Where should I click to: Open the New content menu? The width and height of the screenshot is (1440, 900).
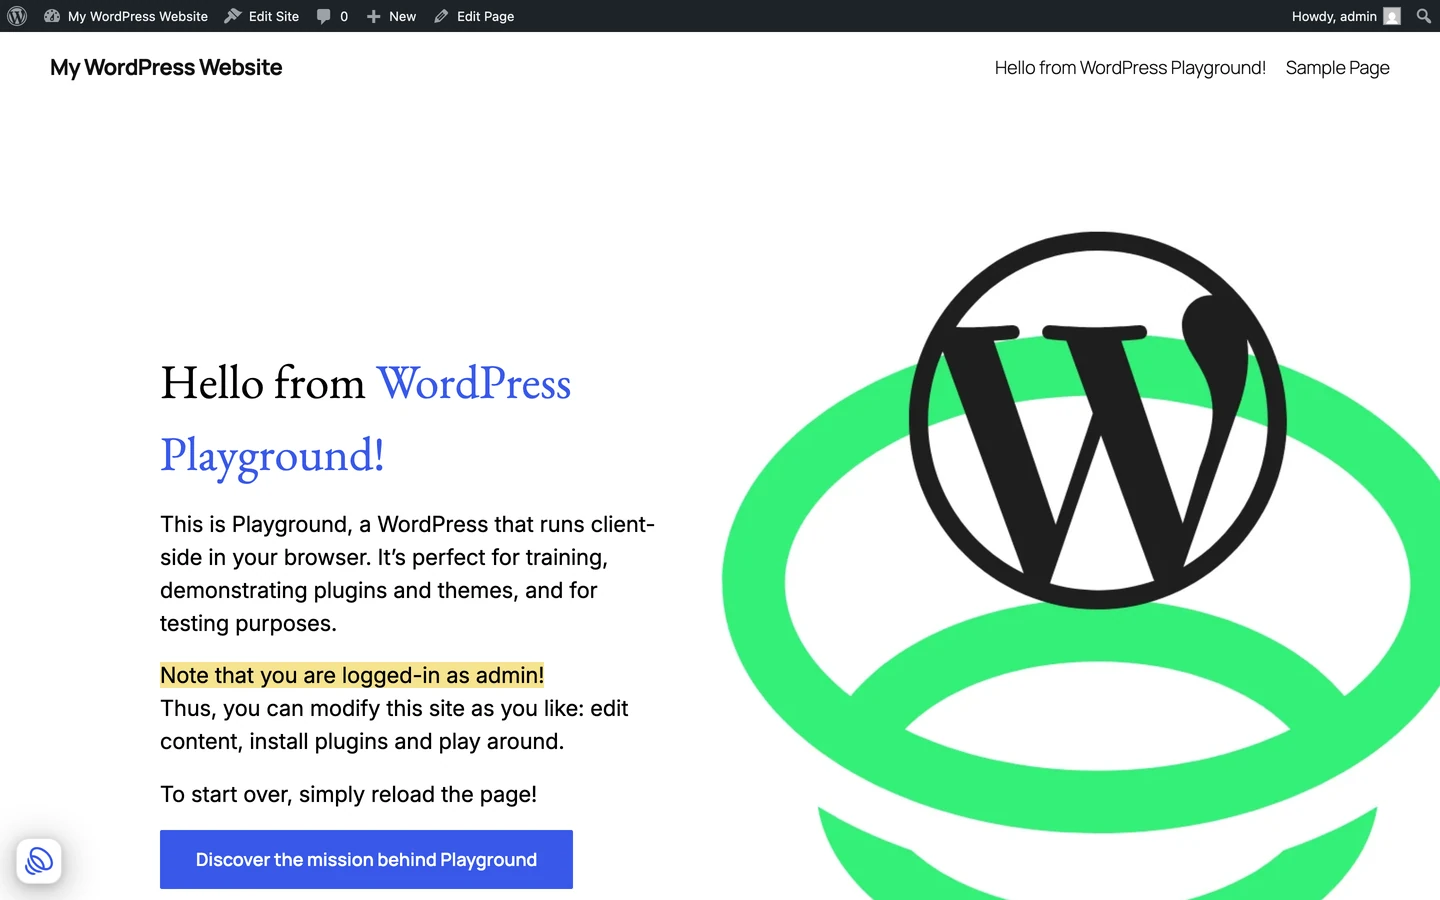(391, 16)
